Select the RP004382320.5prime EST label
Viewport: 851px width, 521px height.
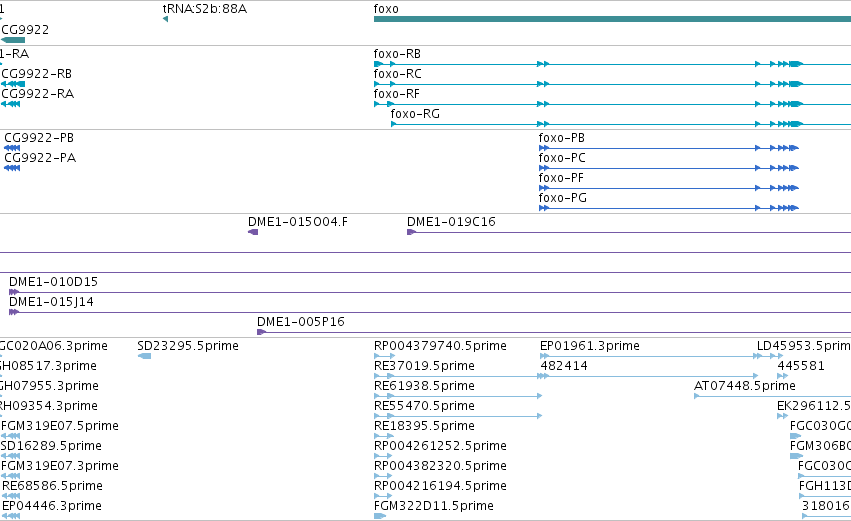tap(440, 466)
